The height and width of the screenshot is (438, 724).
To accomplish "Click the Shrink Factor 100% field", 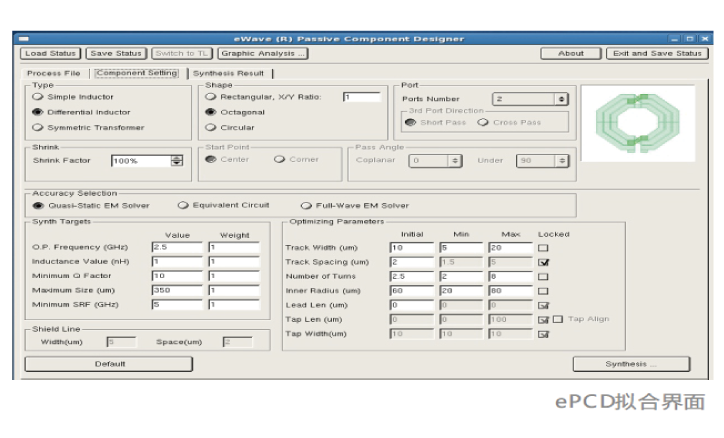I will pos(141,161).
